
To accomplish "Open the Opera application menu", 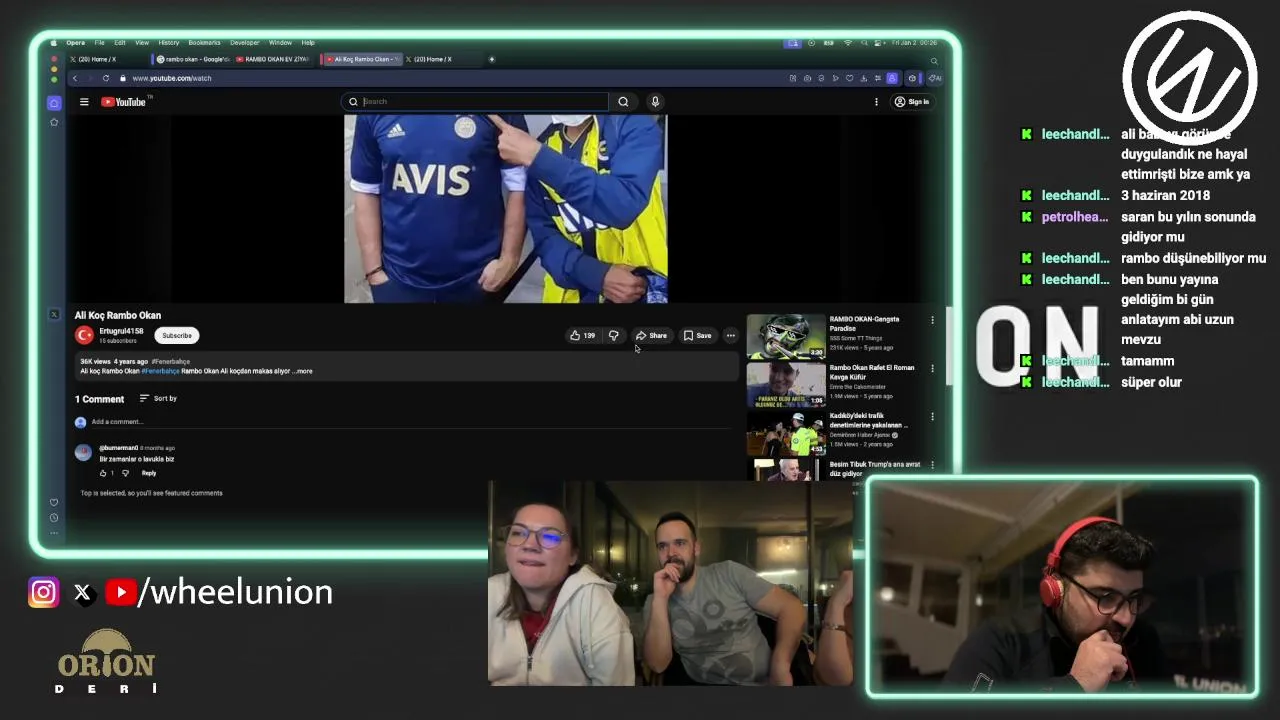I will point(76,43).
